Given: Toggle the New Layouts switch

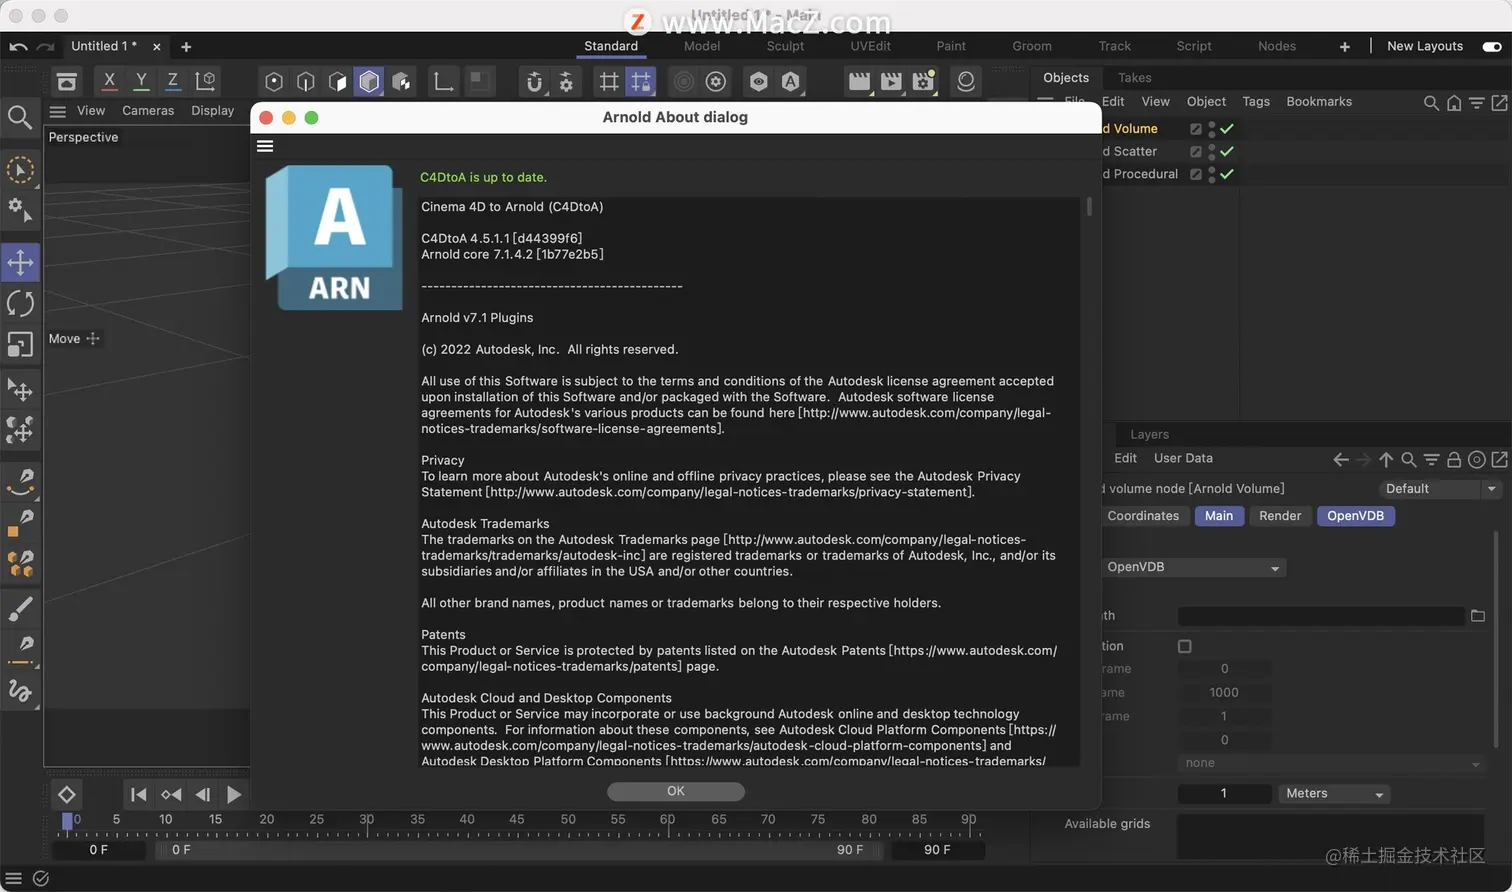Looking at the screenshot, I should click(x=1492, y=46).
